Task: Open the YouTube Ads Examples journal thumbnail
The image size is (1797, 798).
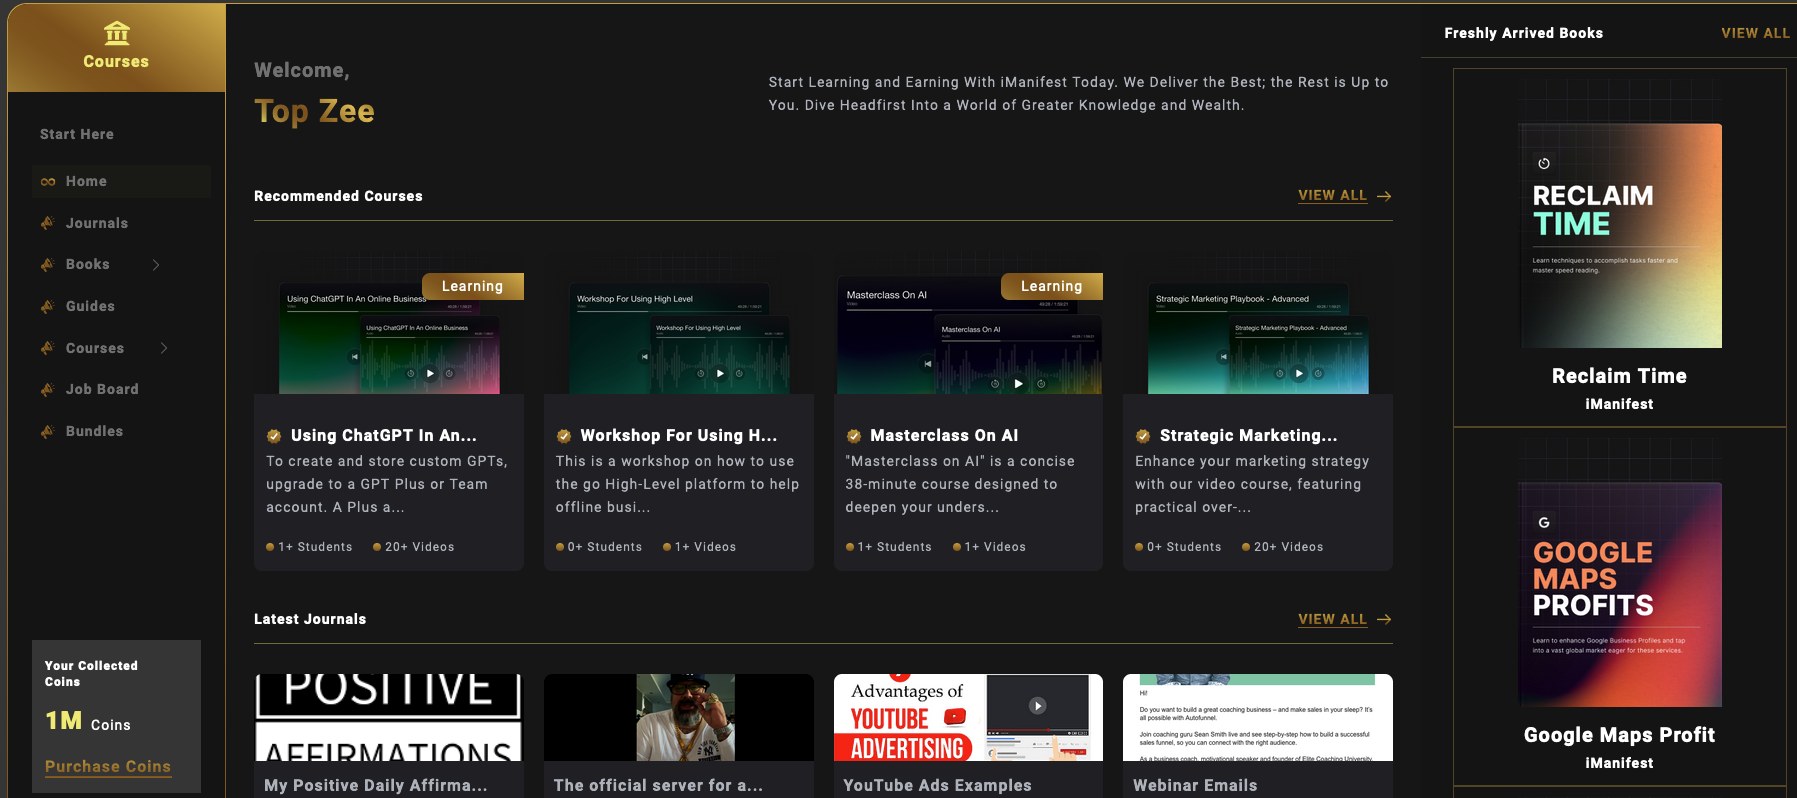Action: tap(968, 717)
